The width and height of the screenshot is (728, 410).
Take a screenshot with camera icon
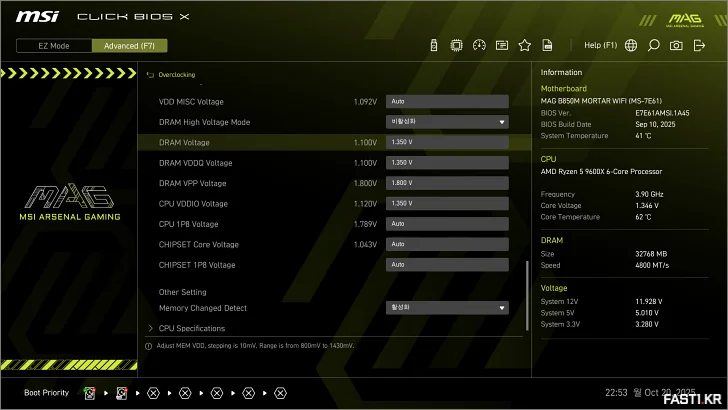[x=676, y=46]
